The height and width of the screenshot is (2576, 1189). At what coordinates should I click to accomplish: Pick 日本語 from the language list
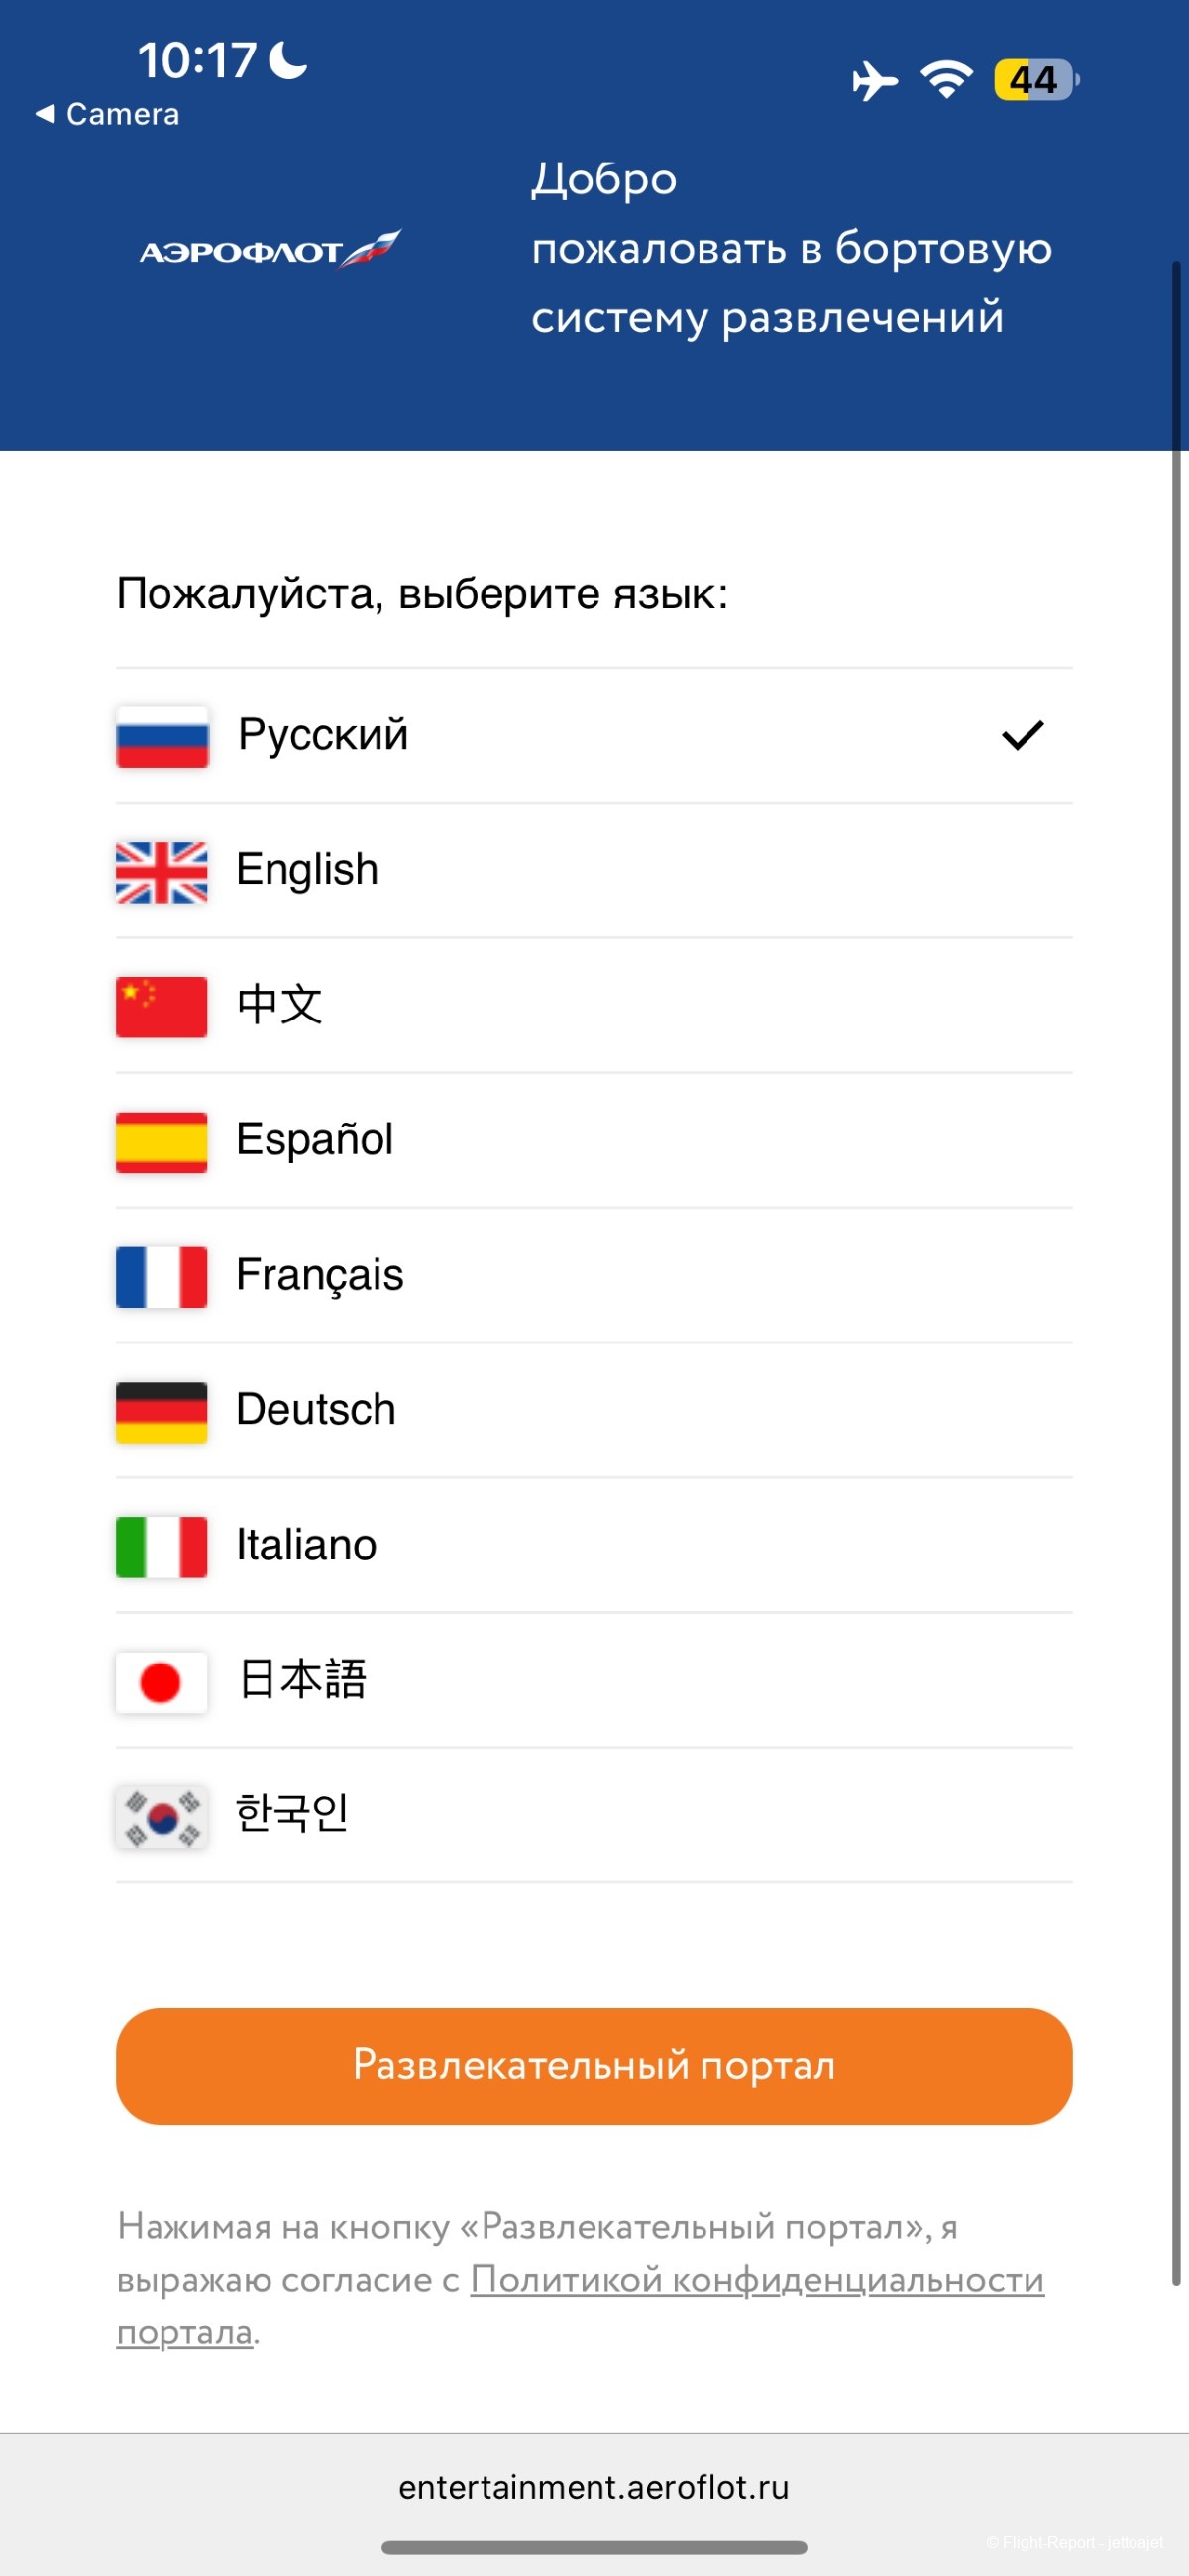(x=302, y=1680)
